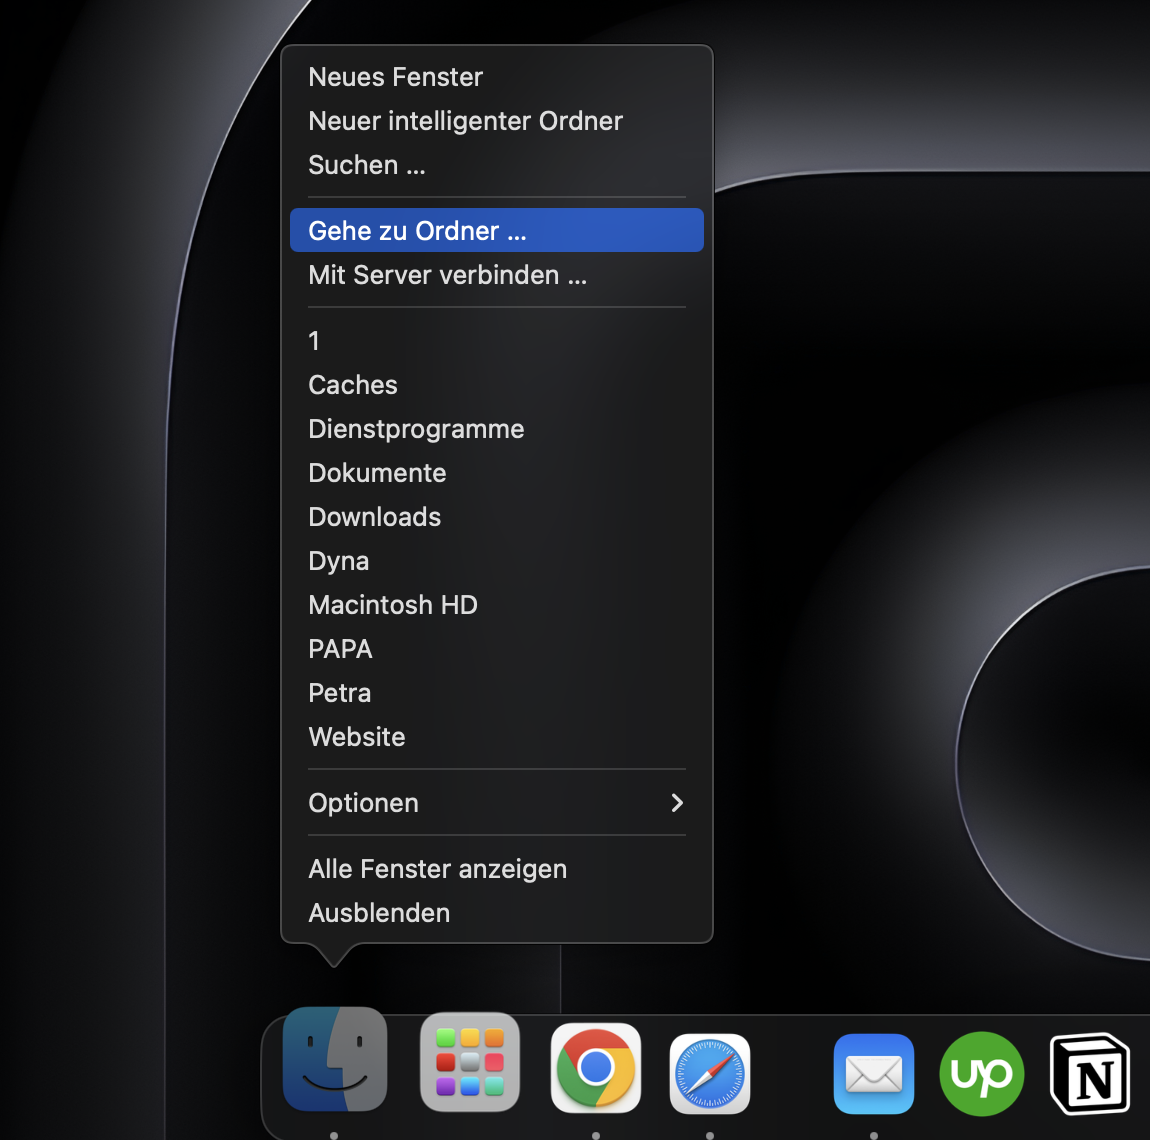Viewport: 1150px width, 1140px height.
Task: Open the Website folder entry
Action: pos(356,736)
